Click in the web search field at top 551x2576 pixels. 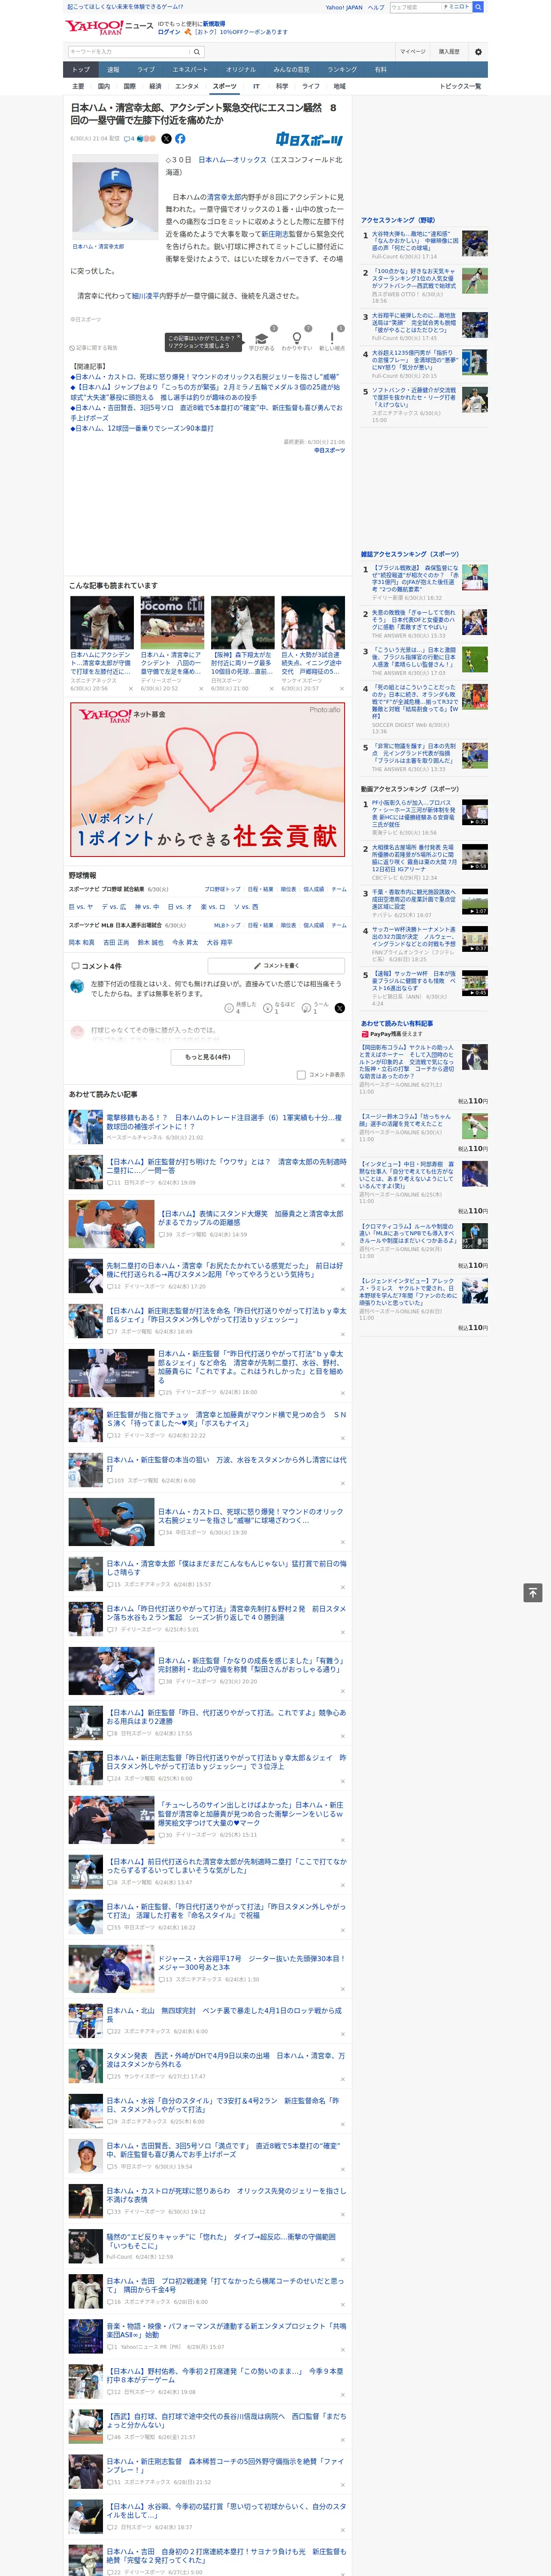pos(416,7)
